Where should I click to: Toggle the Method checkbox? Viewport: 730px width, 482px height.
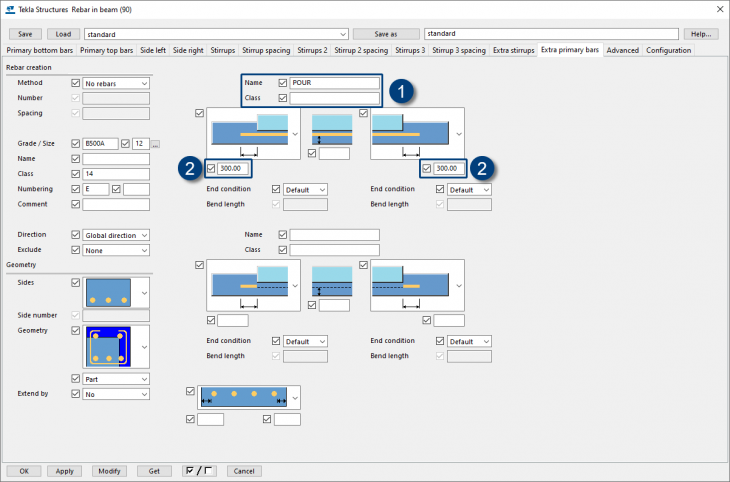75,83
